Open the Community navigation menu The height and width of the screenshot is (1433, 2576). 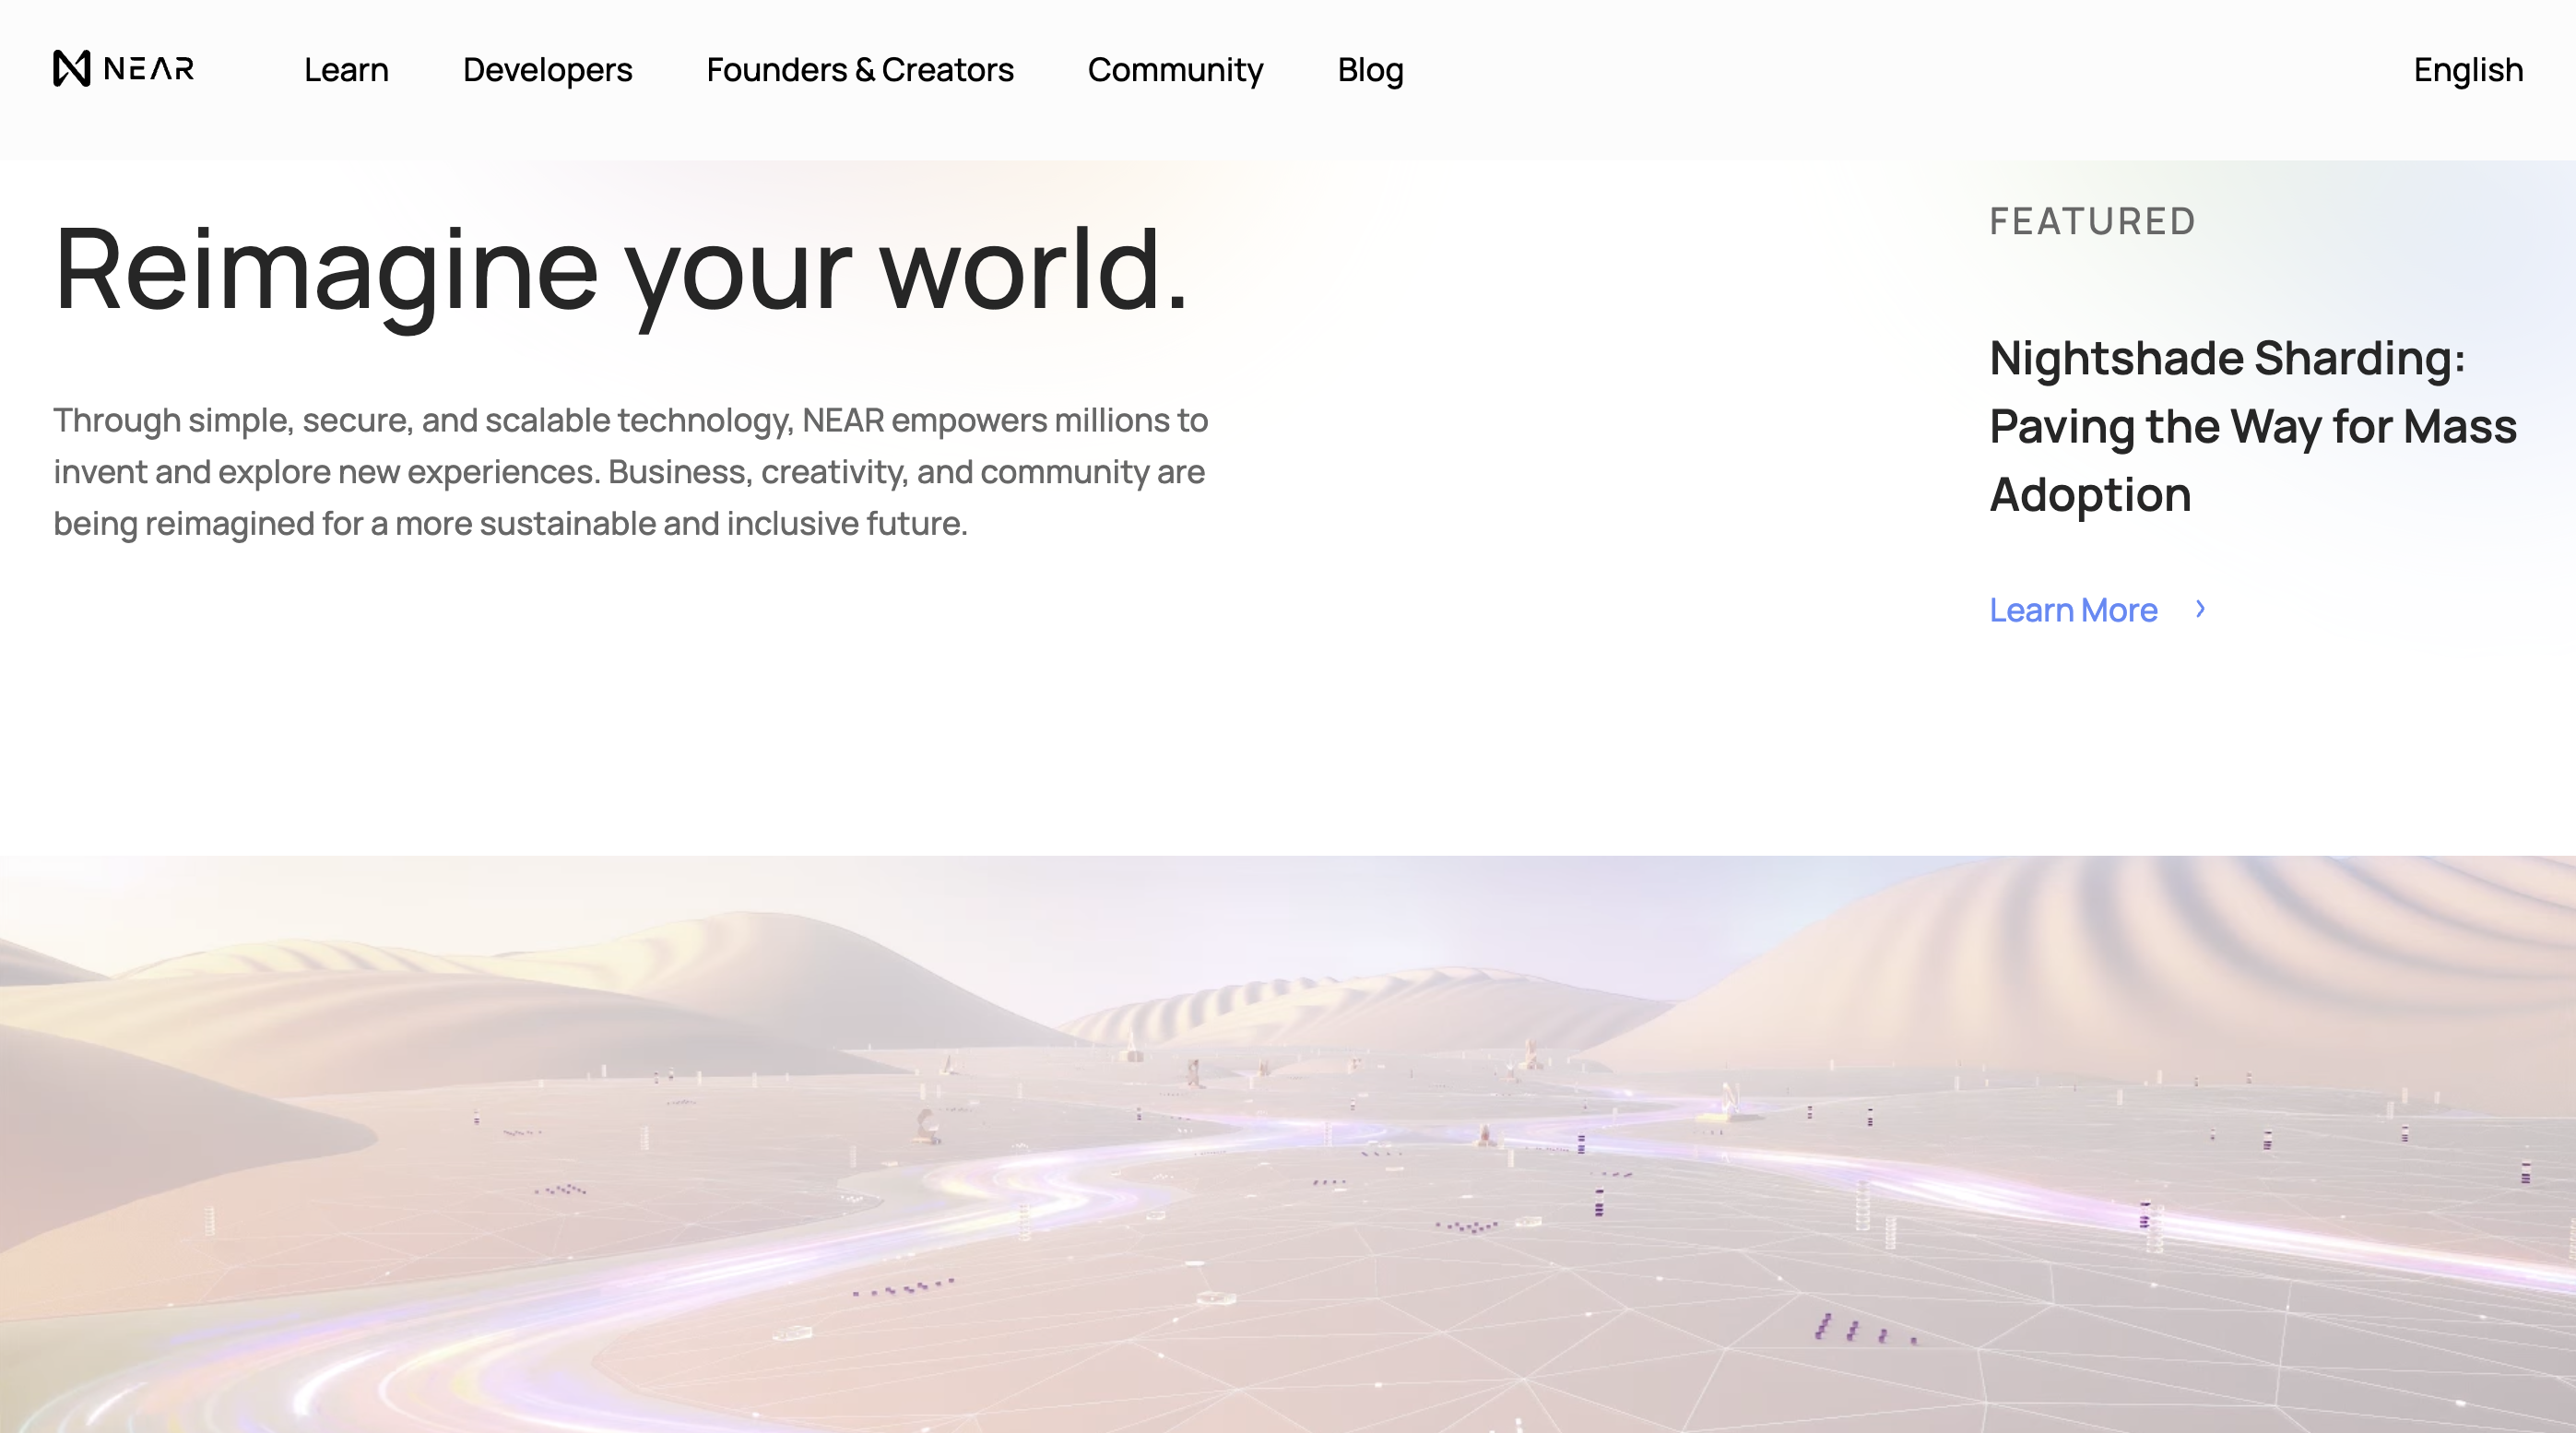click(x=1175, y=69)
